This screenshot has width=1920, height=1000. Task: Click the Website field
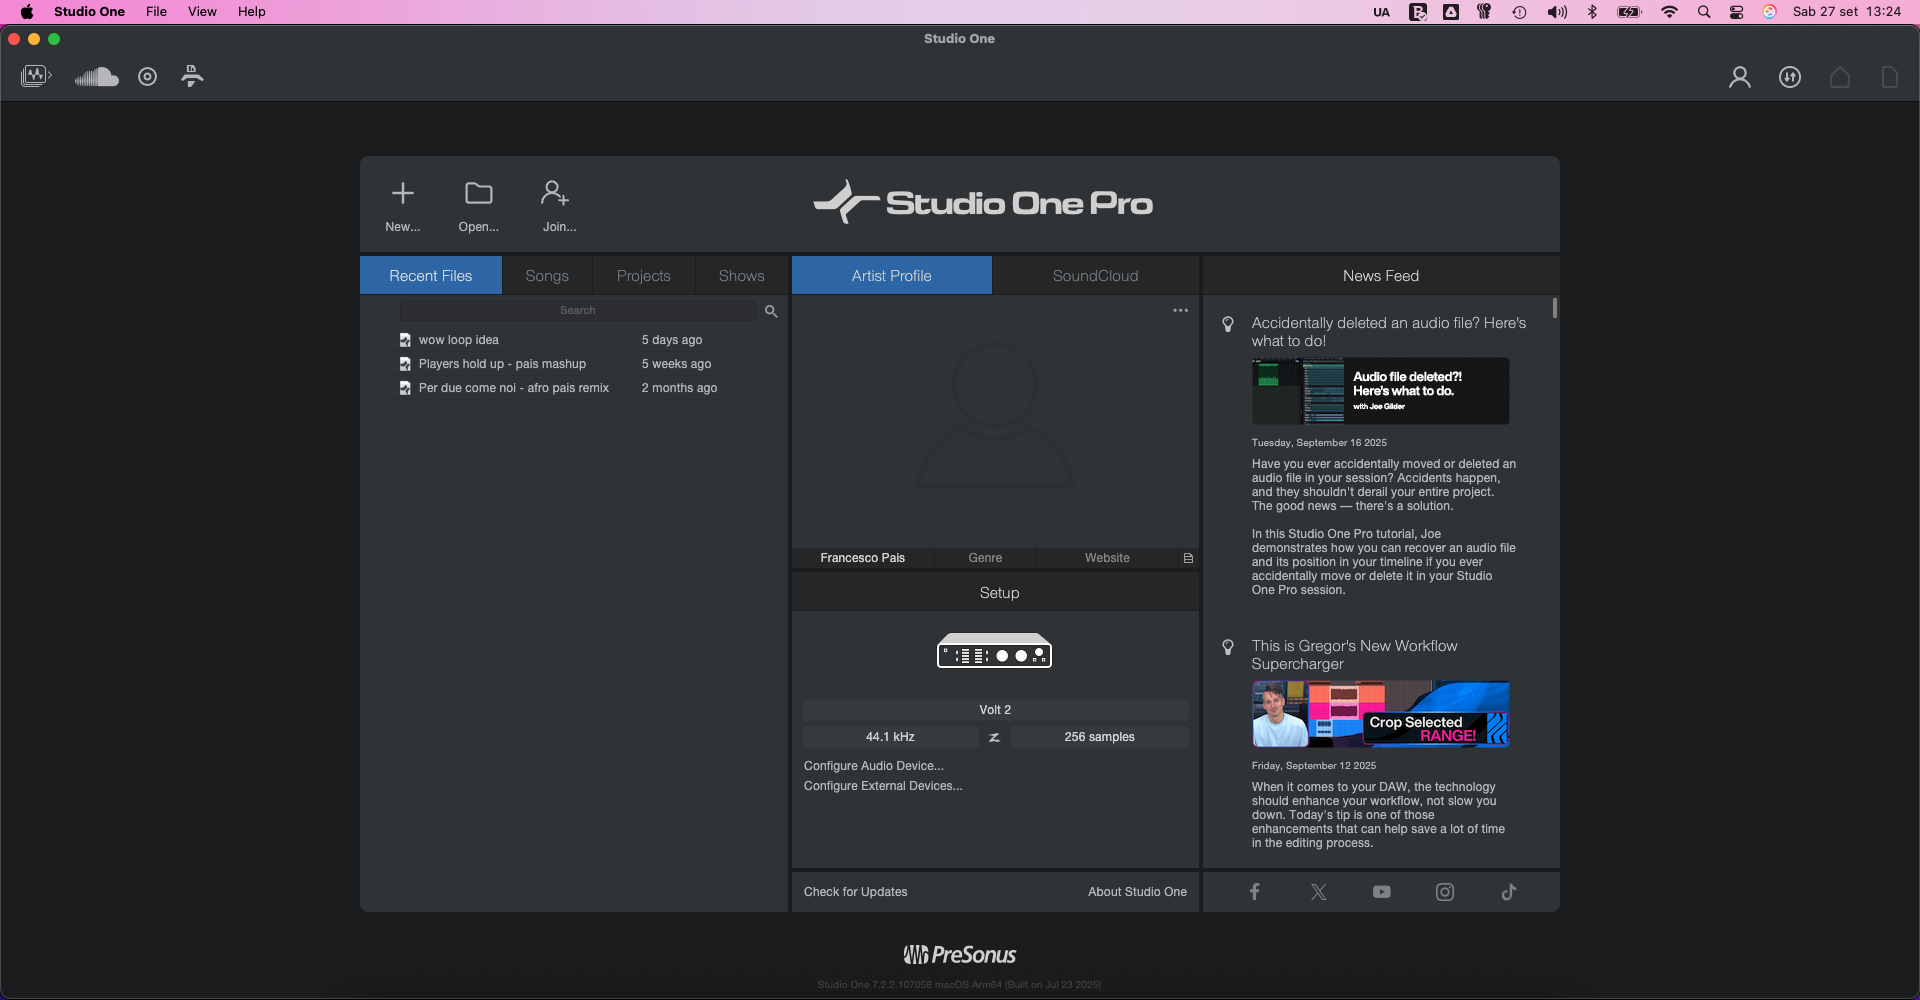pos(1107,558)
